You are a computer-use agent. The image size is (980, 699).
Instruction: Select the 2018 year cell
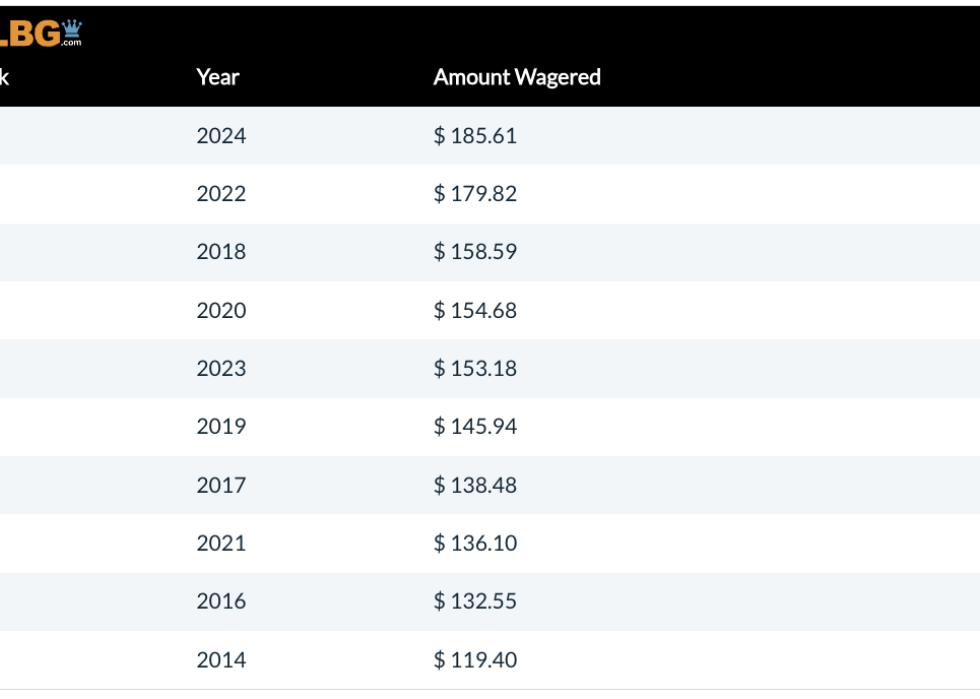point(221,251)
